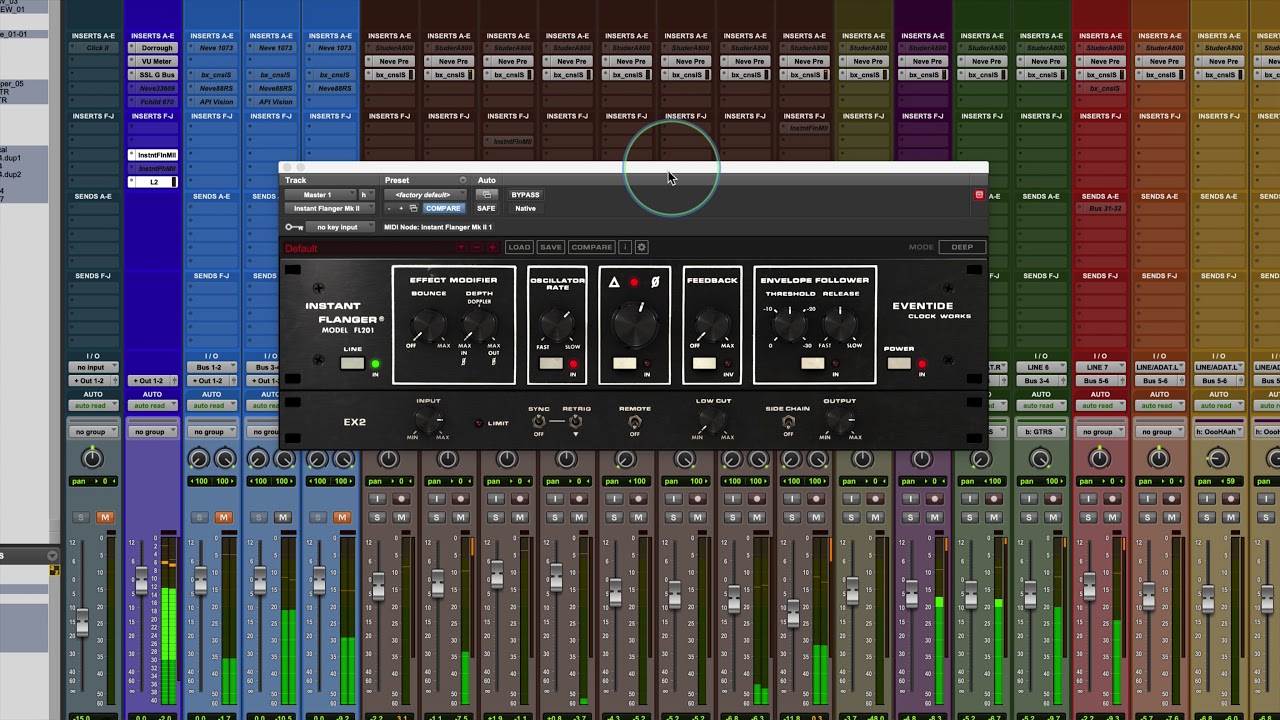The image size is (1280, 720).
Task: Open the 'b: GTRS' group dropdown
Action: [1040, 432]
